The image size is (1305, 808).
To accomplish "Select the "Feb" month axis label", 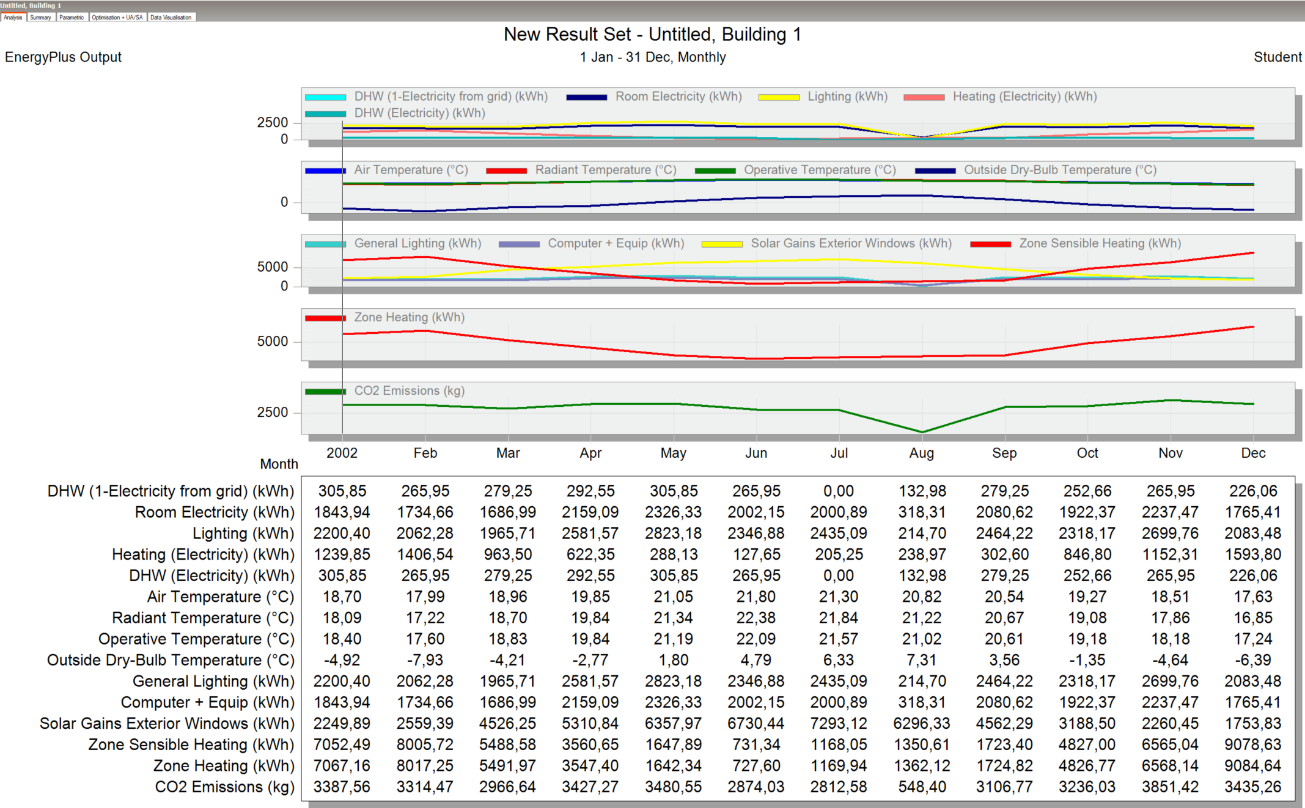I will pyautogui.click(x=425, y=453).
